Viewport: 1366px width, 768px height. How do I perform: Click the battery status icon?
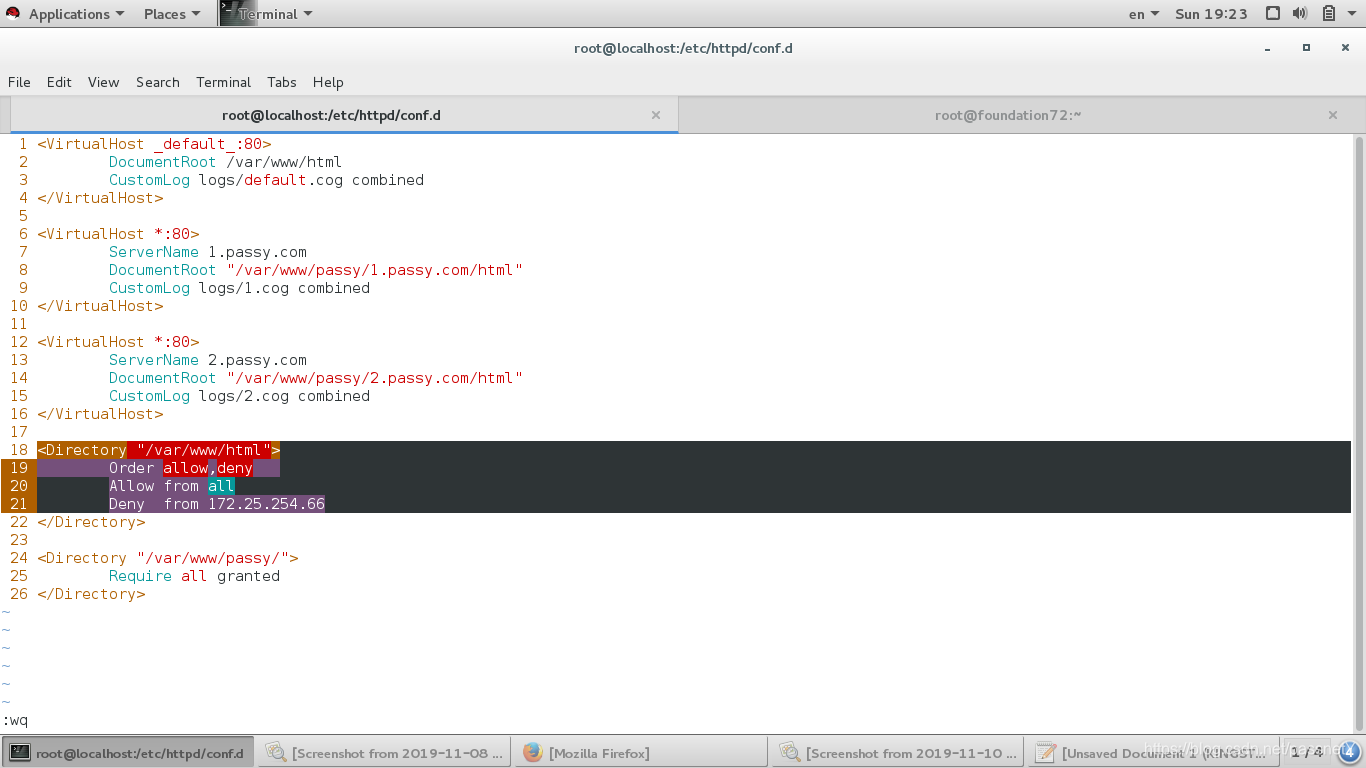pyautogui.click(x=1329, y=14)
